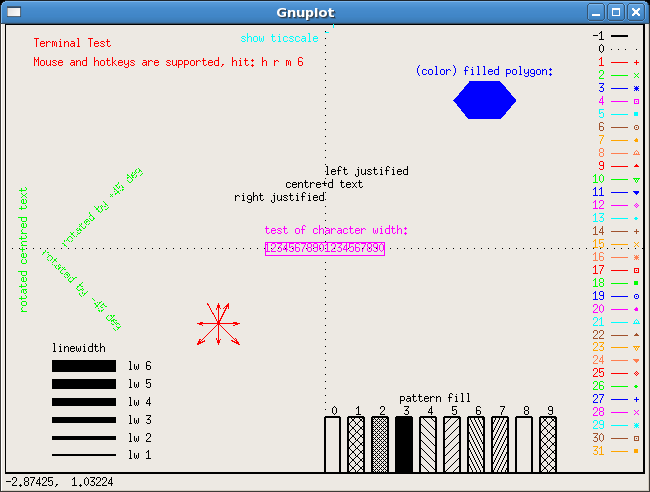Click the green inverted triangle of linetype 10
The height and width of the screenshot is (492, 650).
coord(636,180)
